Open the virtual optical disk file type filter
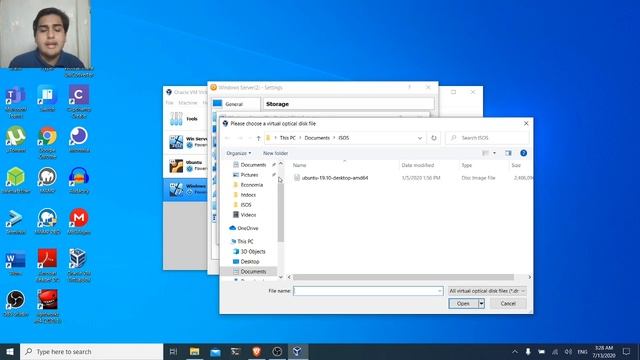Screen dimensions: 640x360 pos(487,291)
